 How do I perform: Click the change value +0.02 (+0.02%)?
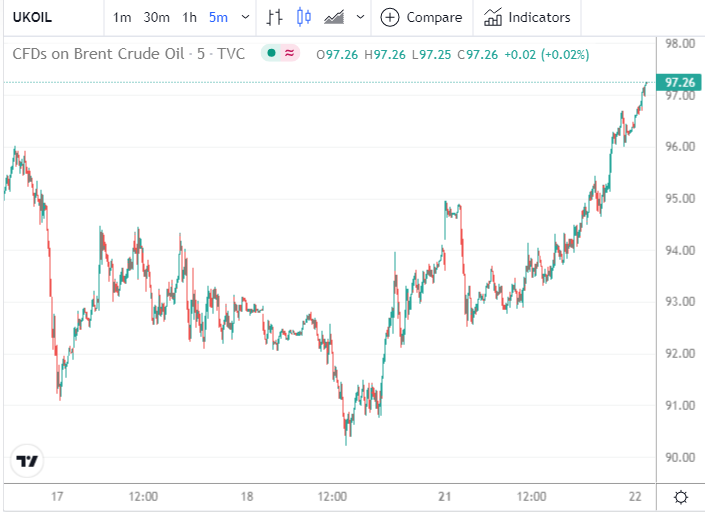tap(547, 55)
